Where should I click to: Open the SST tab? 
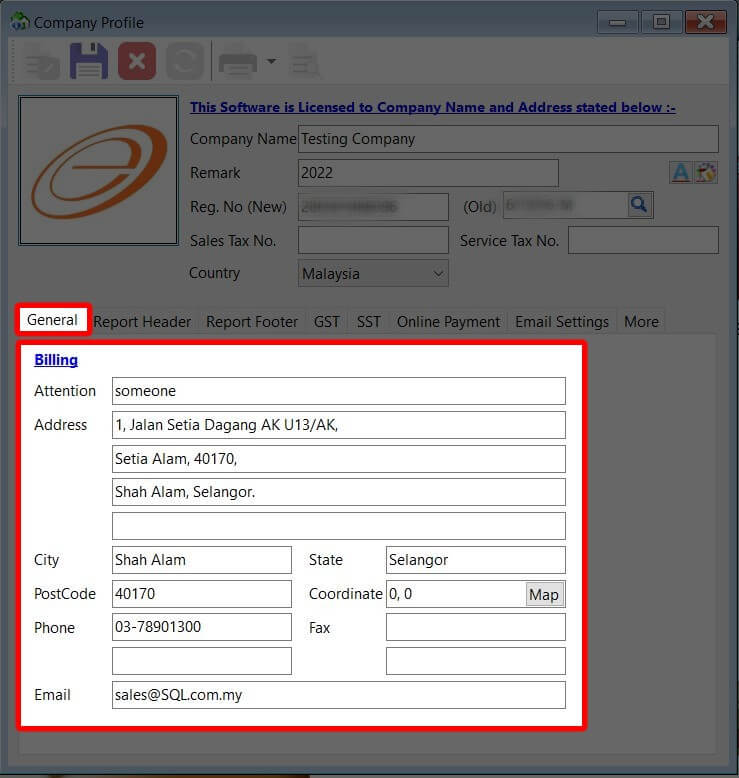tap(369, 322)
